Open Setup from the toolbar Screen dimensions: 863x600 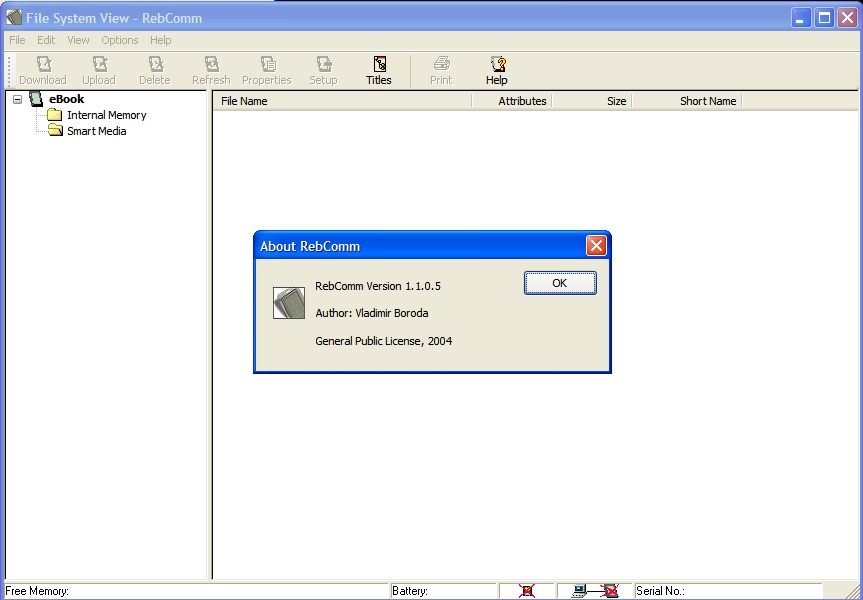(324, 70)
